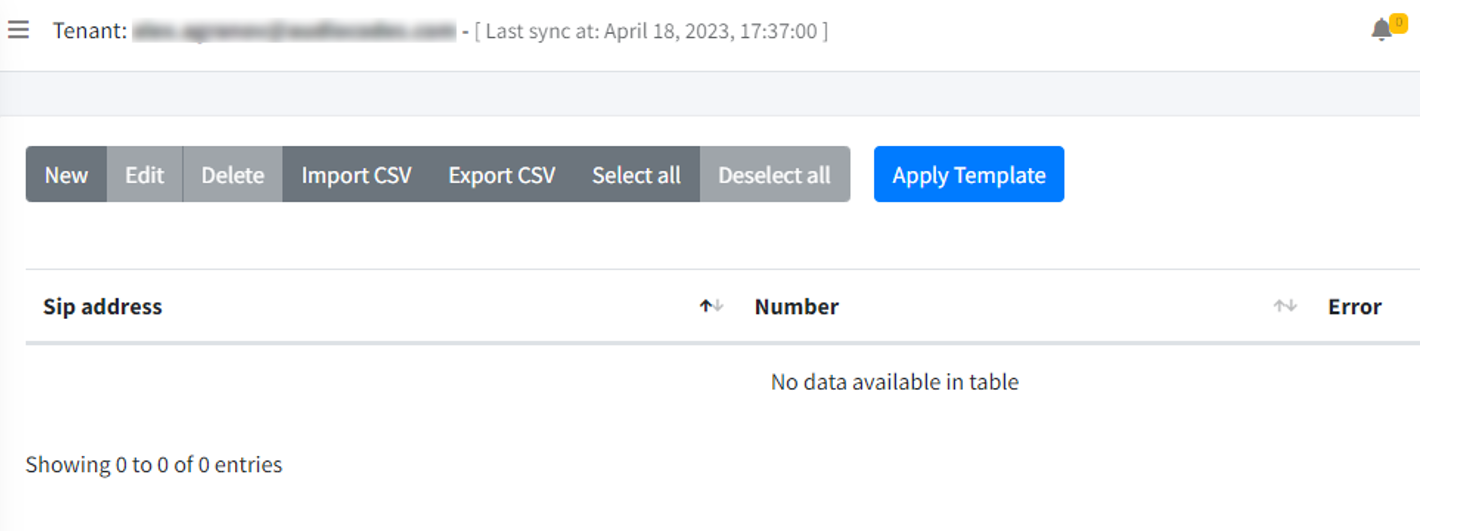Open the hamburger navigation menu

coord(18,30)
